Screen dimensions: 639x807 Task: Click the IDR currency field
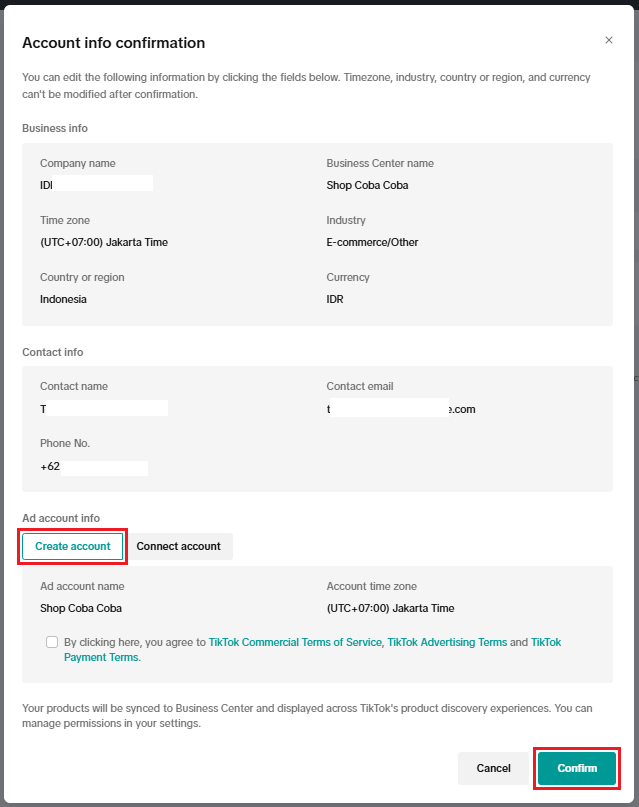click(x=335, y=299)
